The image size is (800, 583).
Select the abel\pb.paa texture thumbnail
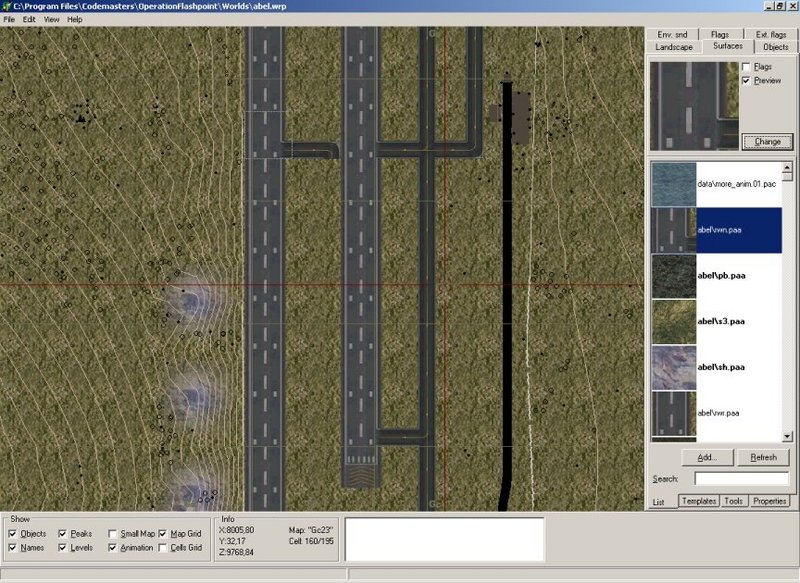[673, 276]
